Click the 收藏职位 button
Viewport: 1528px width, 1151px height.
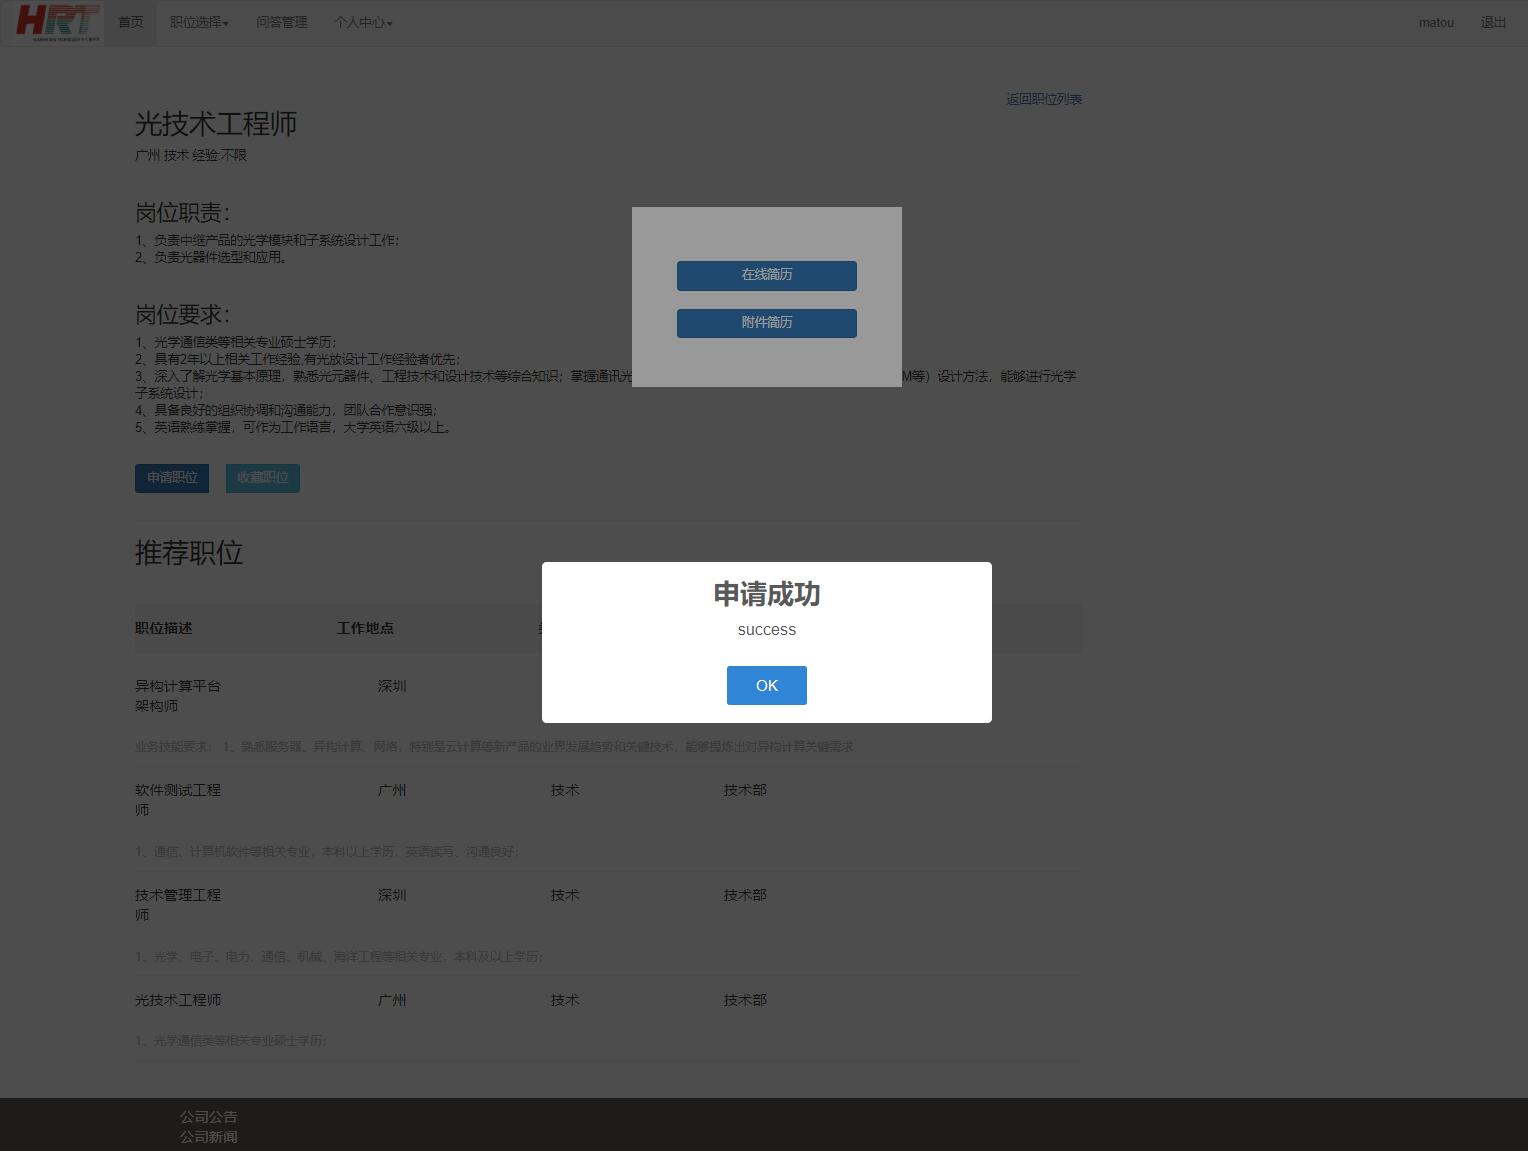[x=262, y=478]
